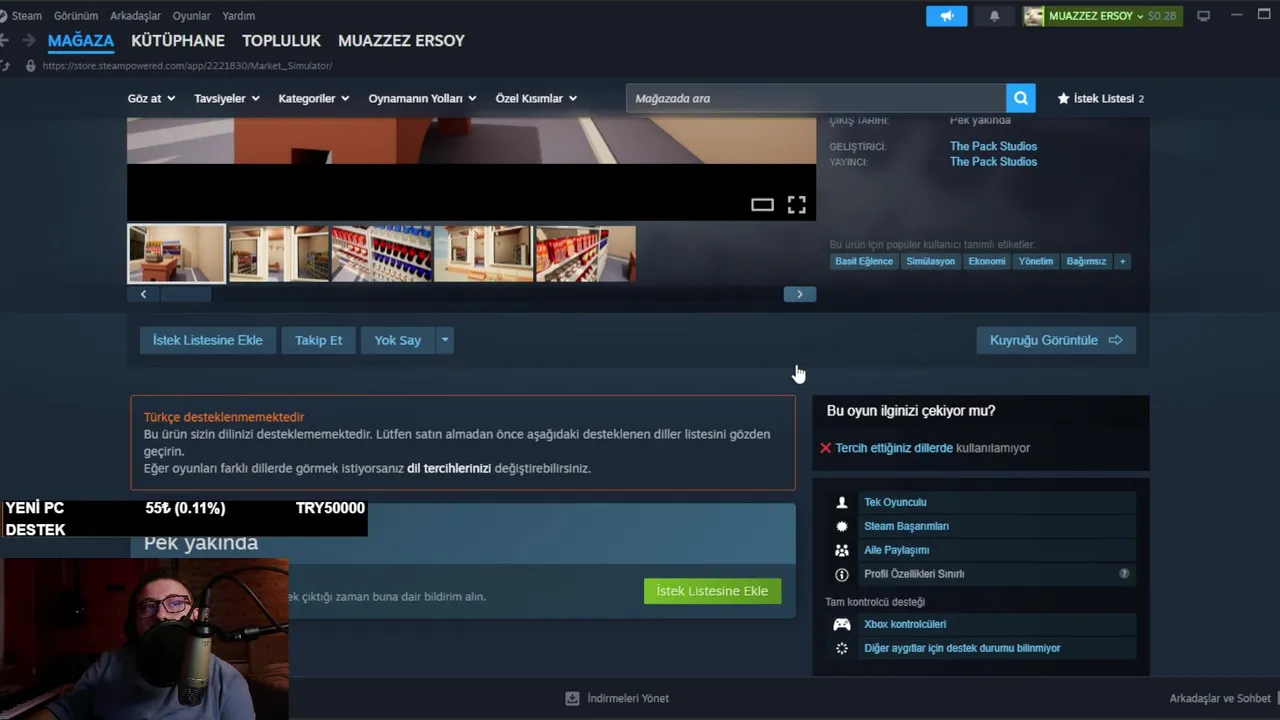
Task: Click the Yok Say button
Action: 397,340
